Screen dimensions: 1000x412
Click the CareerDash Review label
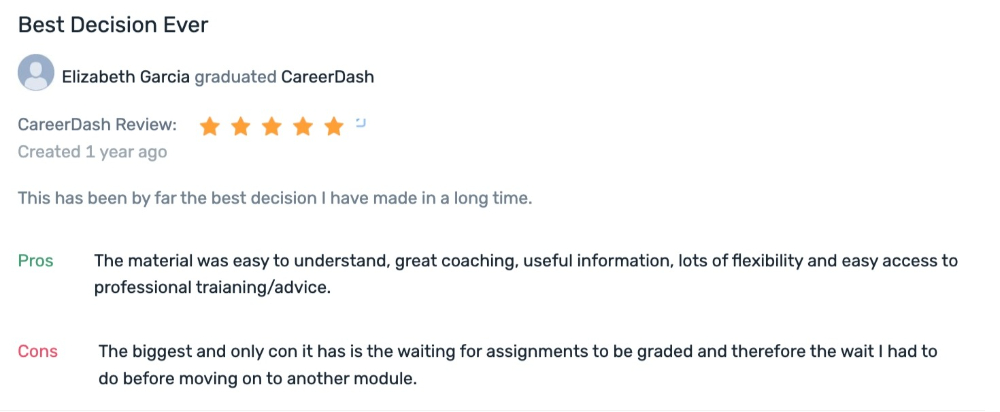(x=97, y=124)
